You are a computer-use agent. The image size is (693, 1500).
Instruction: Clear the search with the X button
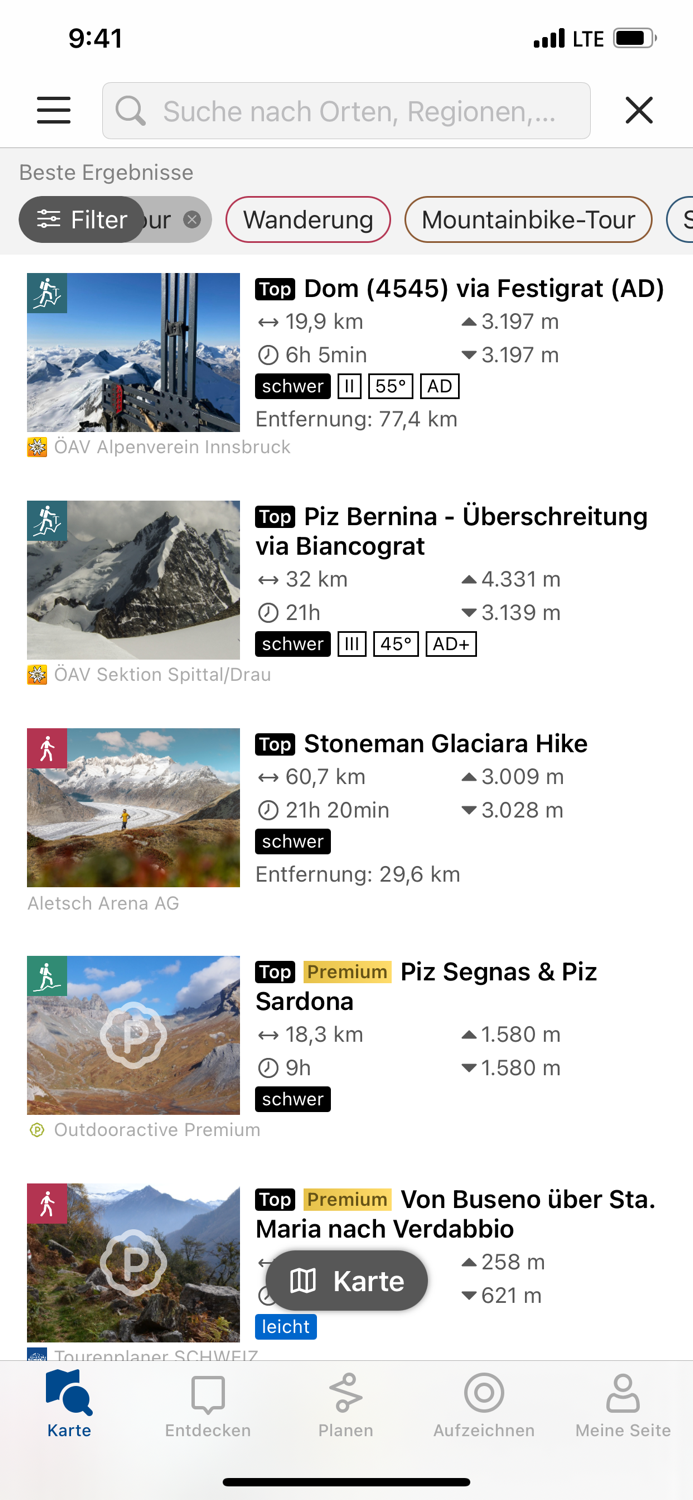point(639,110)
